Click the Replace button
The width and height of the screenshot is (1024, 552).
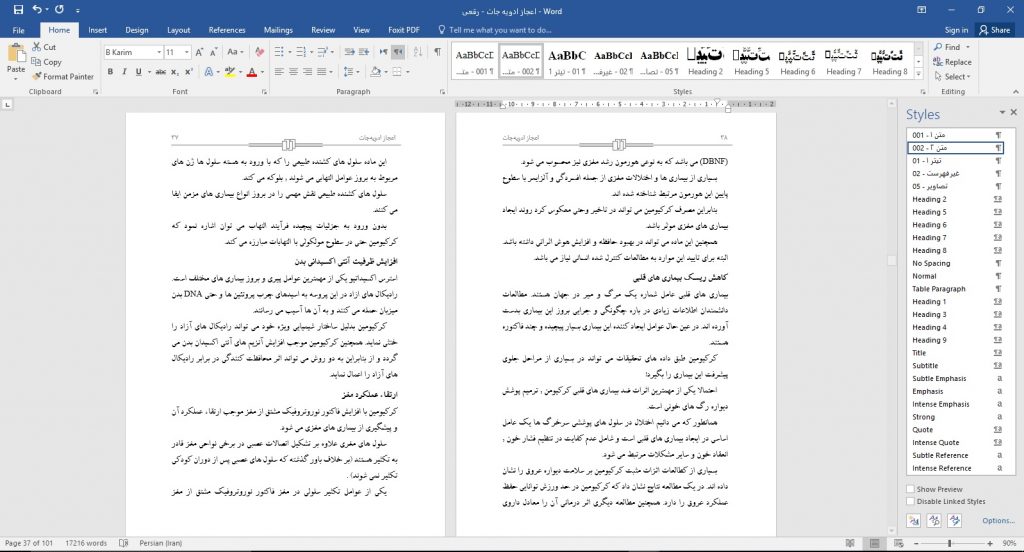952,62
